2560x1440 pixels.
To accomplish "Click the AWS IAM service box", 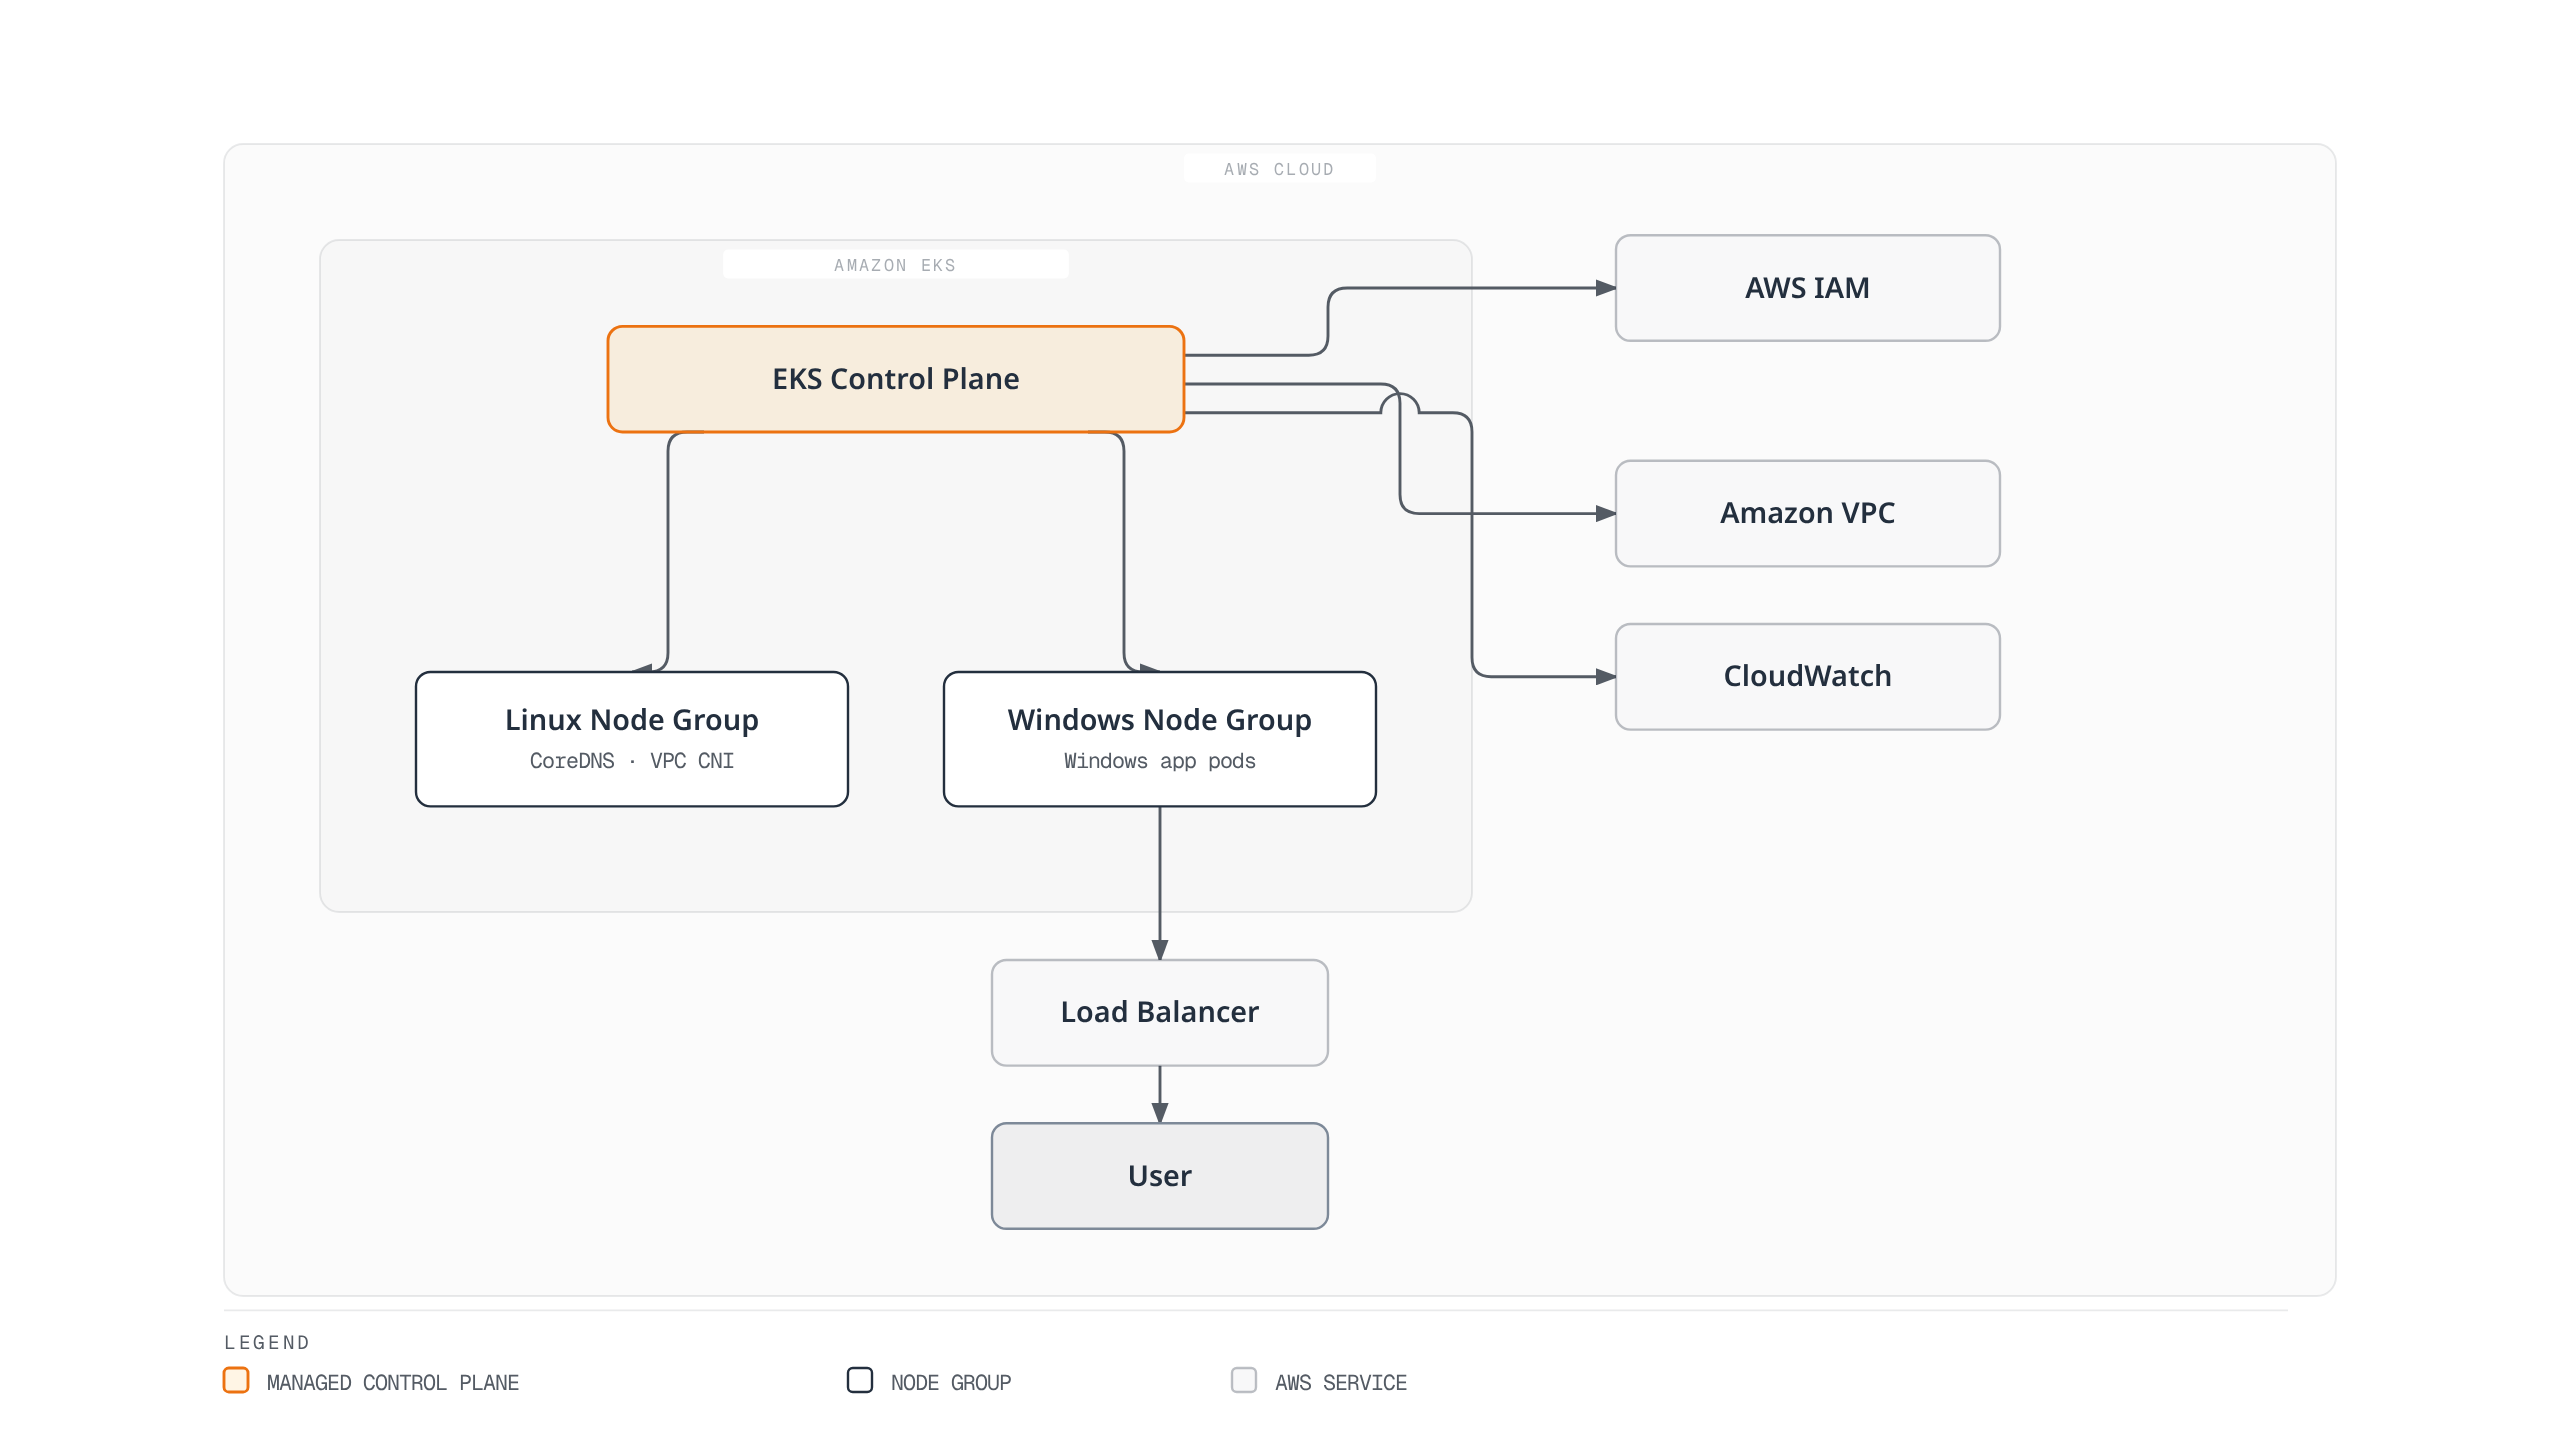I will tap(1807, 288).
